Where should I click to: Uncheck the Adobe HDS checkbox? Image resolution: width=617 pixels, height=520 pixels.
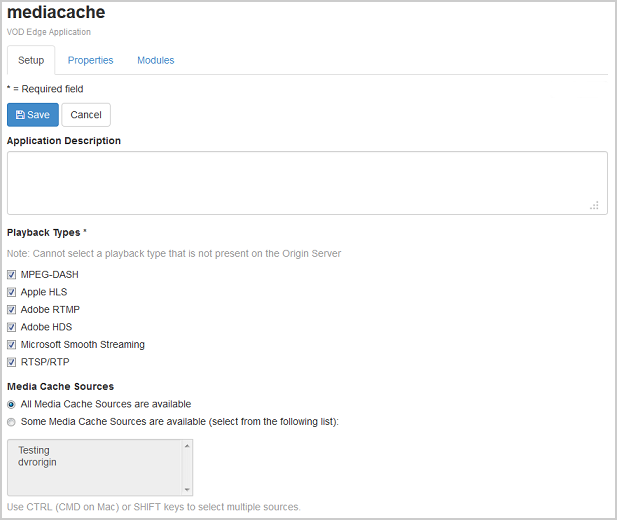coord(12,327)
